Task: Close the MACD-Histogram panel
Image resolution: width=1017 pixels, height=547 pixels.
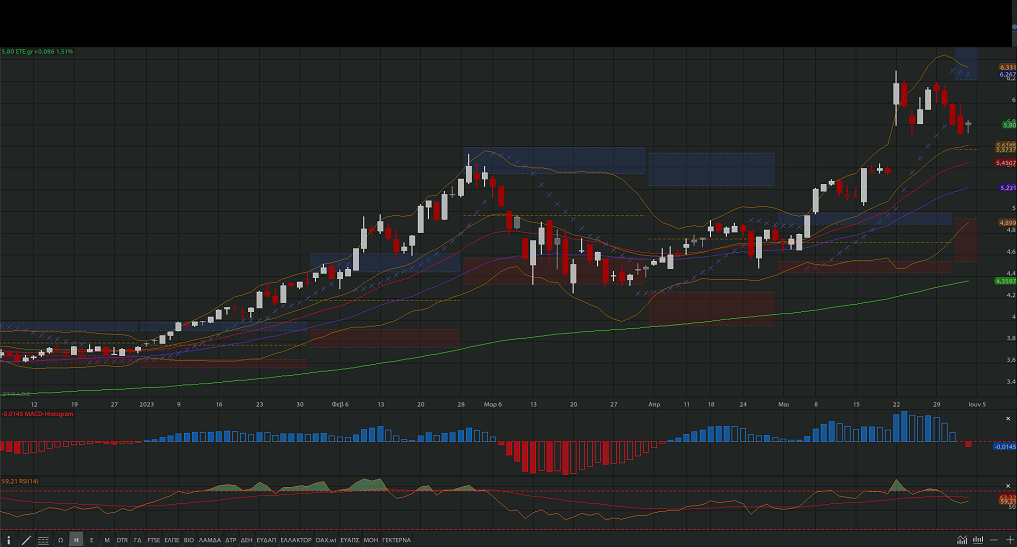Action: pos(1009,419)
